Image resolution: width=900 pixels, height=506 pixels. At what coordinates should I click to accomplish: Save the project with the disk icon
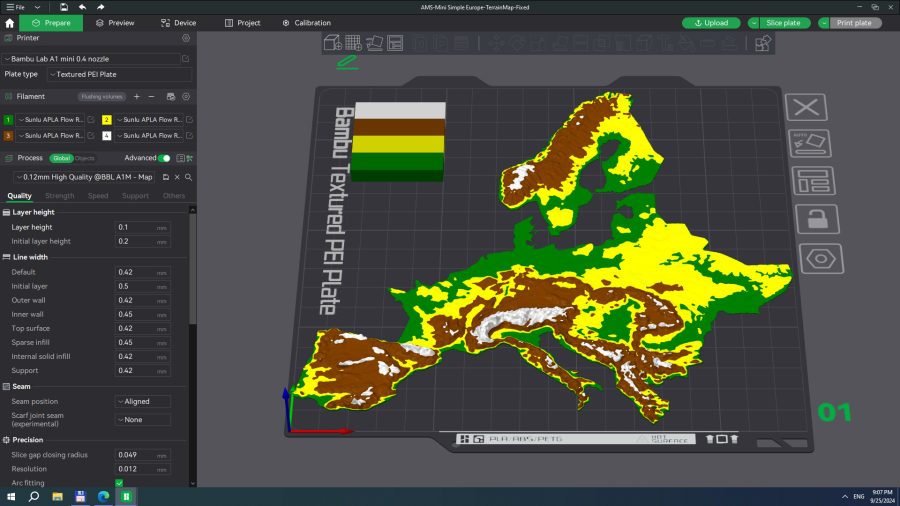(x=64, y=7)
